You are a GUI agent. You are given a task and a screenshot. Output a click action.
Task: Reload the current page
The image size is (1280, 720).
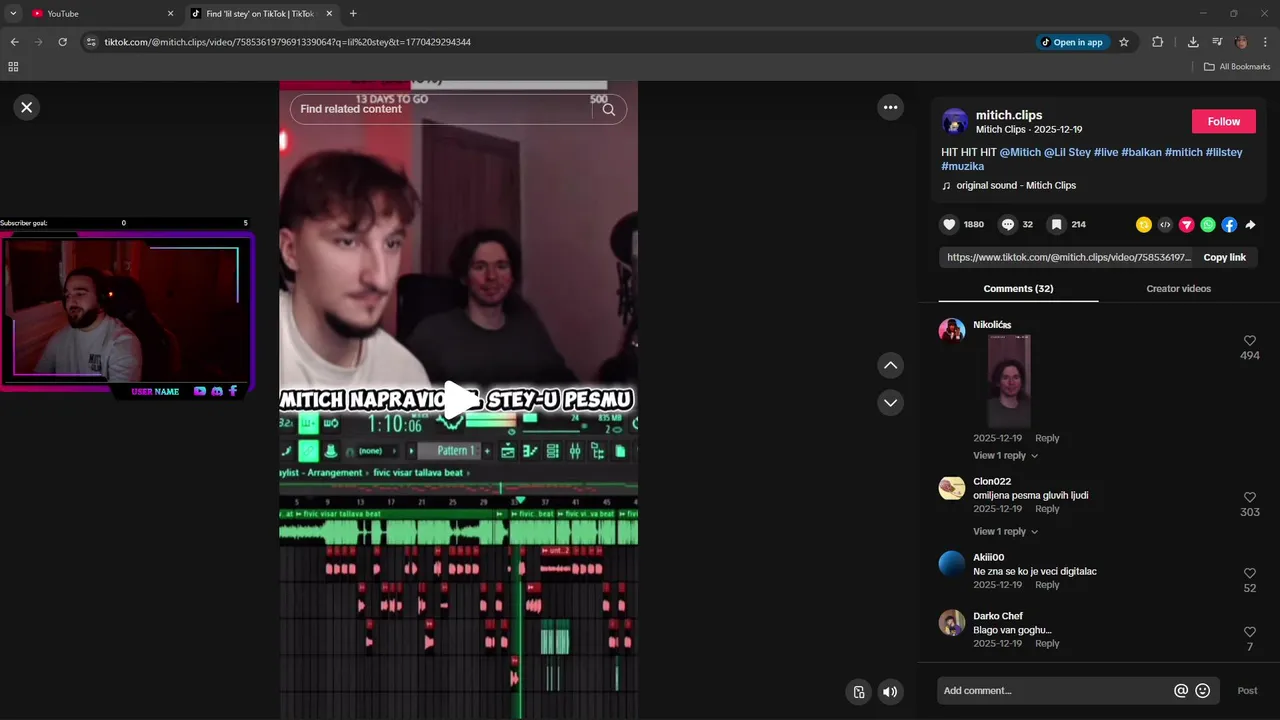[62, 42]
